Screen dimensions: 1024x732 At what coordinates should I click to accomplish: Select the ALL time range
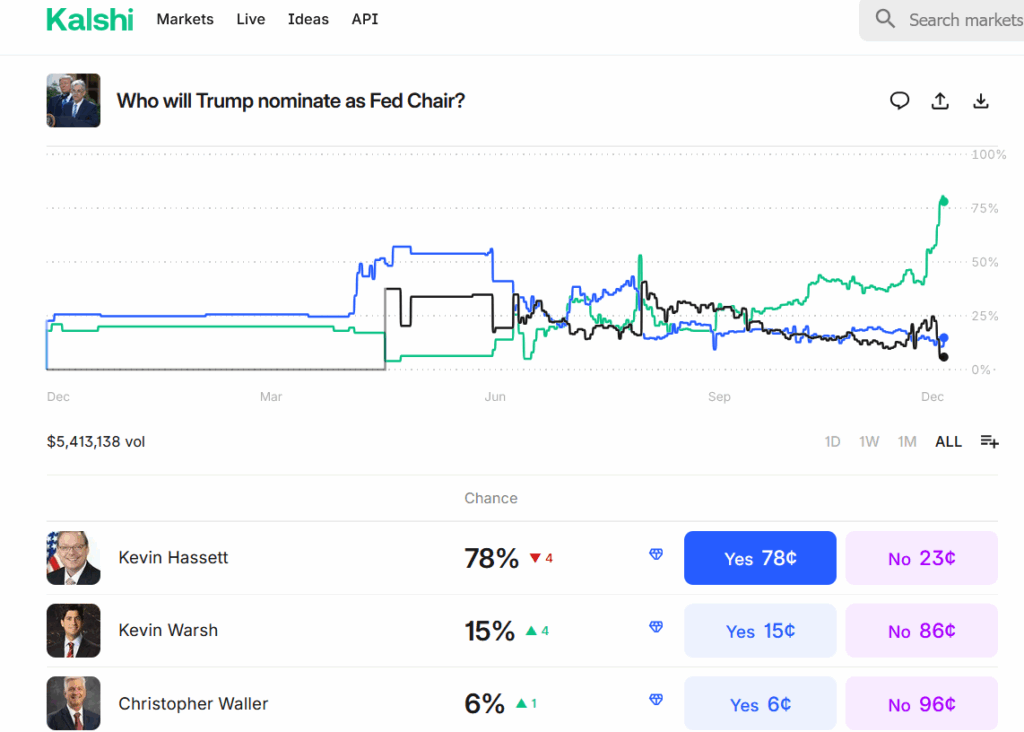pyautogui.click(x=948, y=441)
